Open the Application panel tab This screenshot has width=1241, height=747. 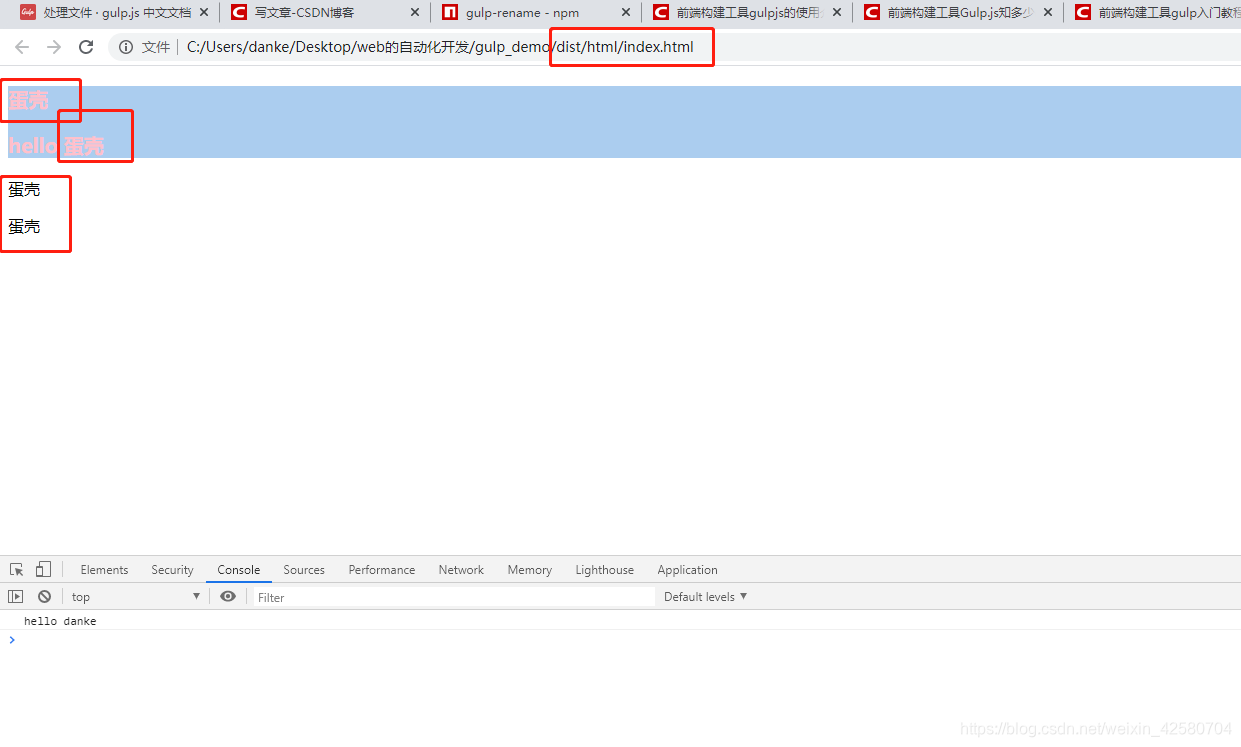[x=687, y=570]
